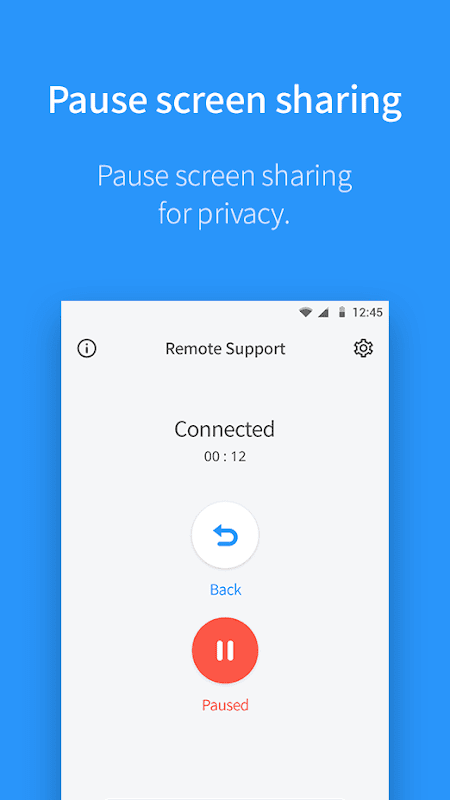The width and height of the screenshot is (450, 800).
Task: Click the Connected status text
Action: (224, 429)
